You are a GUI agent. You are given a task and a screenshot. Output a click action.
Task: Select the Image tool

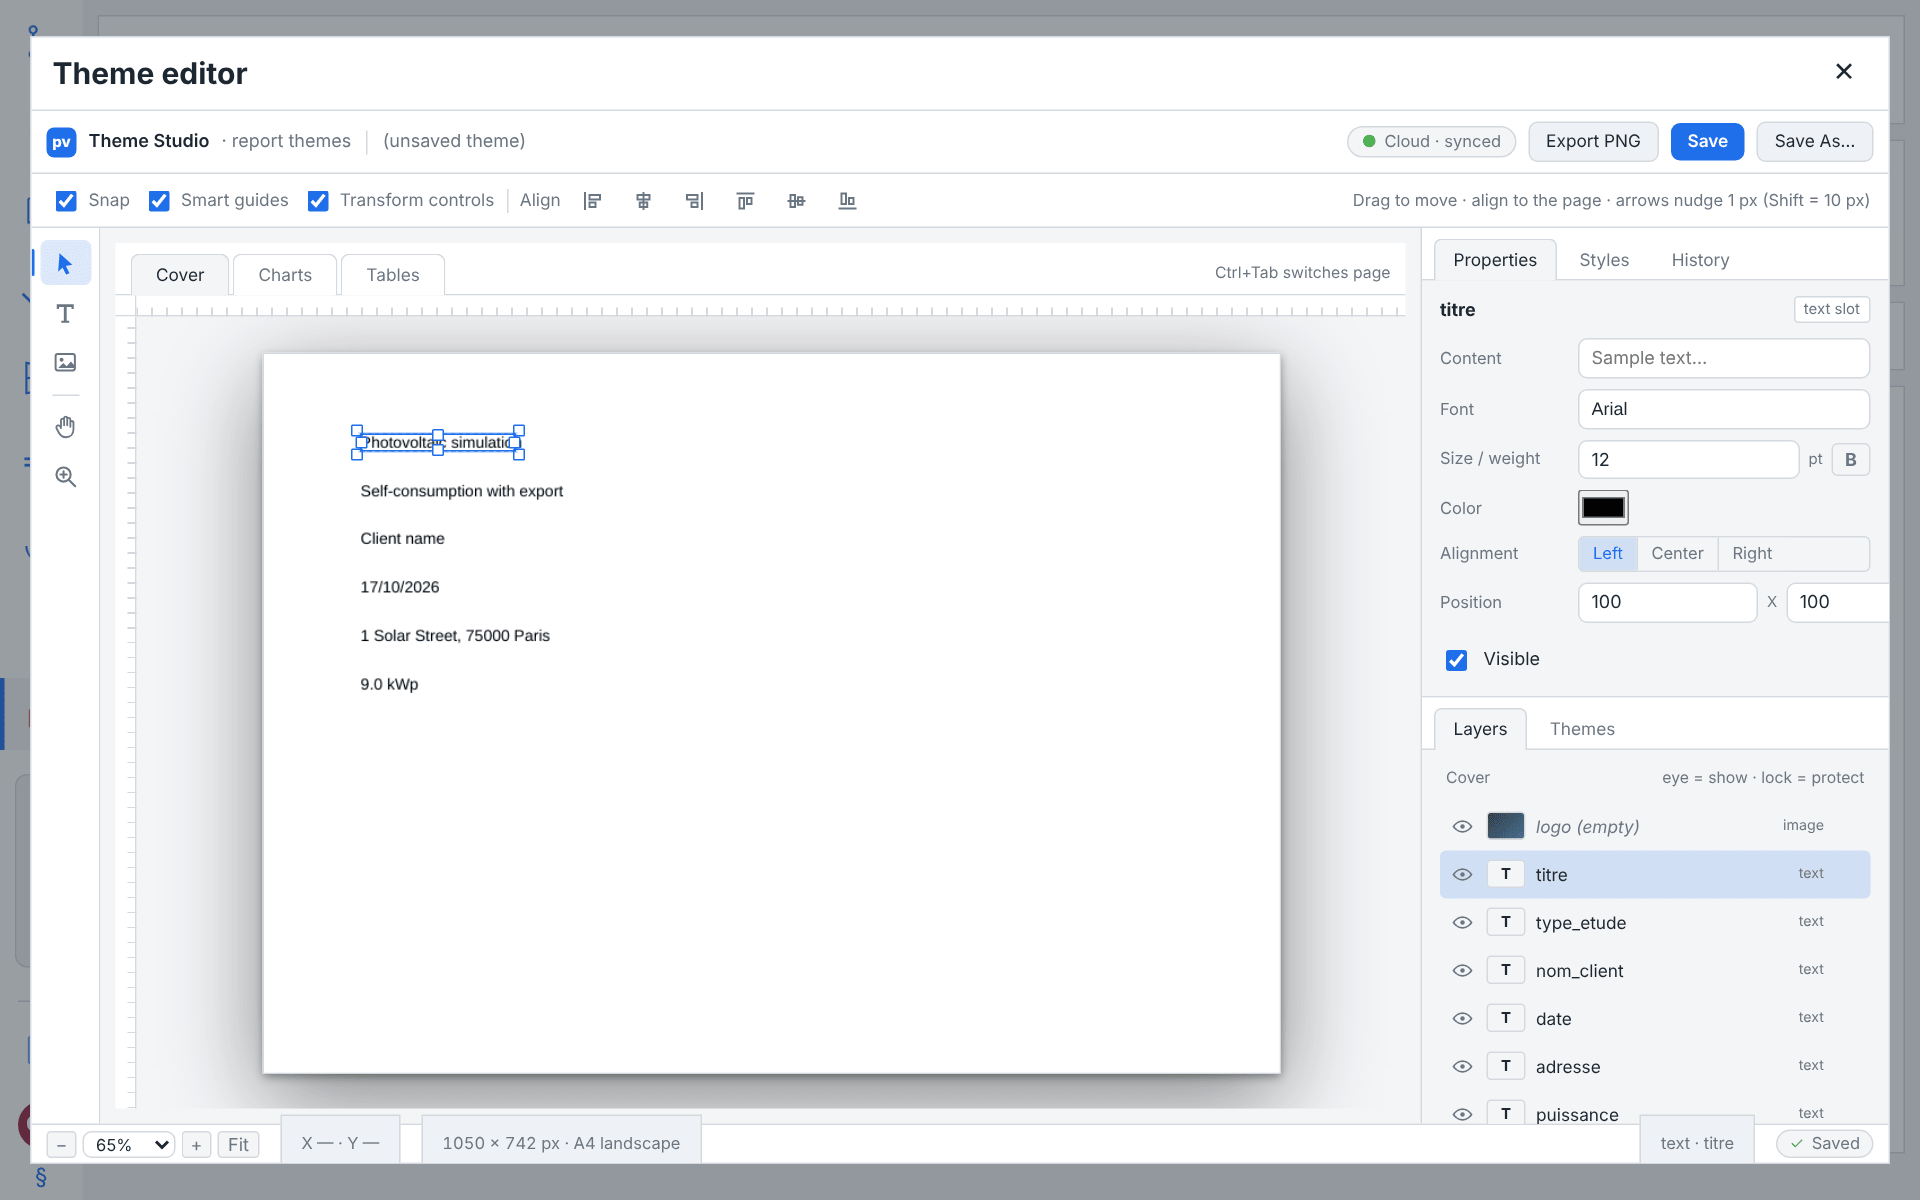pyautogui.click(x=66, y=362)
